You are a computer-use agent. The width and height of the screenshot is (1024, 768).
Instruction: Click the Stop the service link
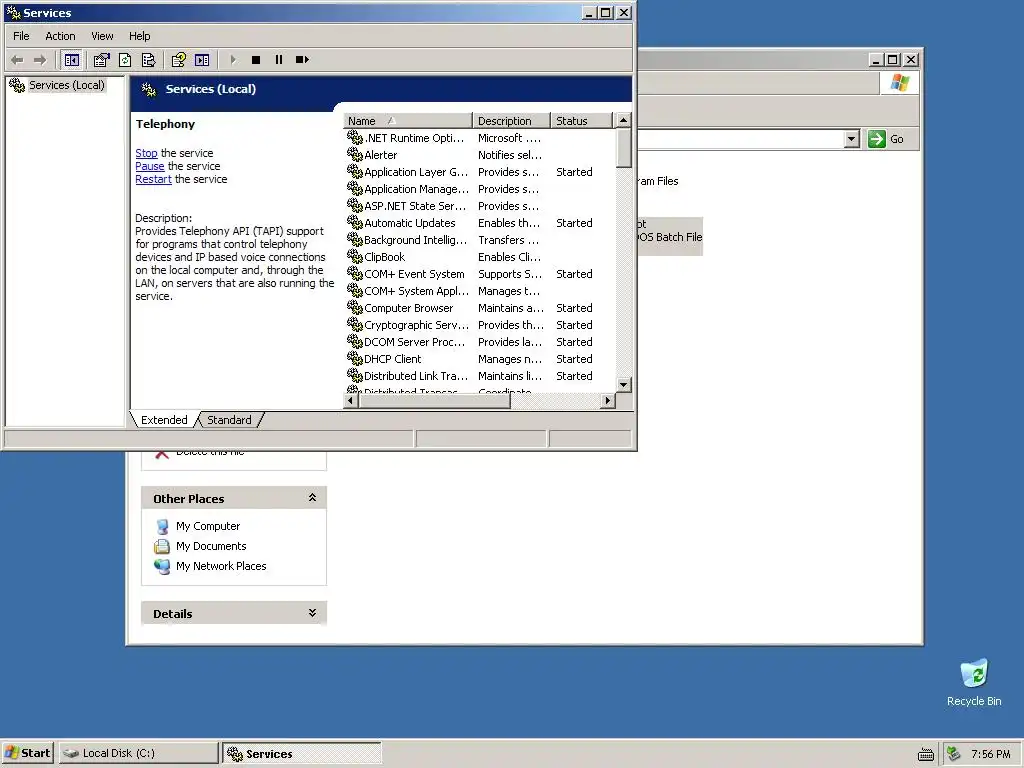pos(146,153)
